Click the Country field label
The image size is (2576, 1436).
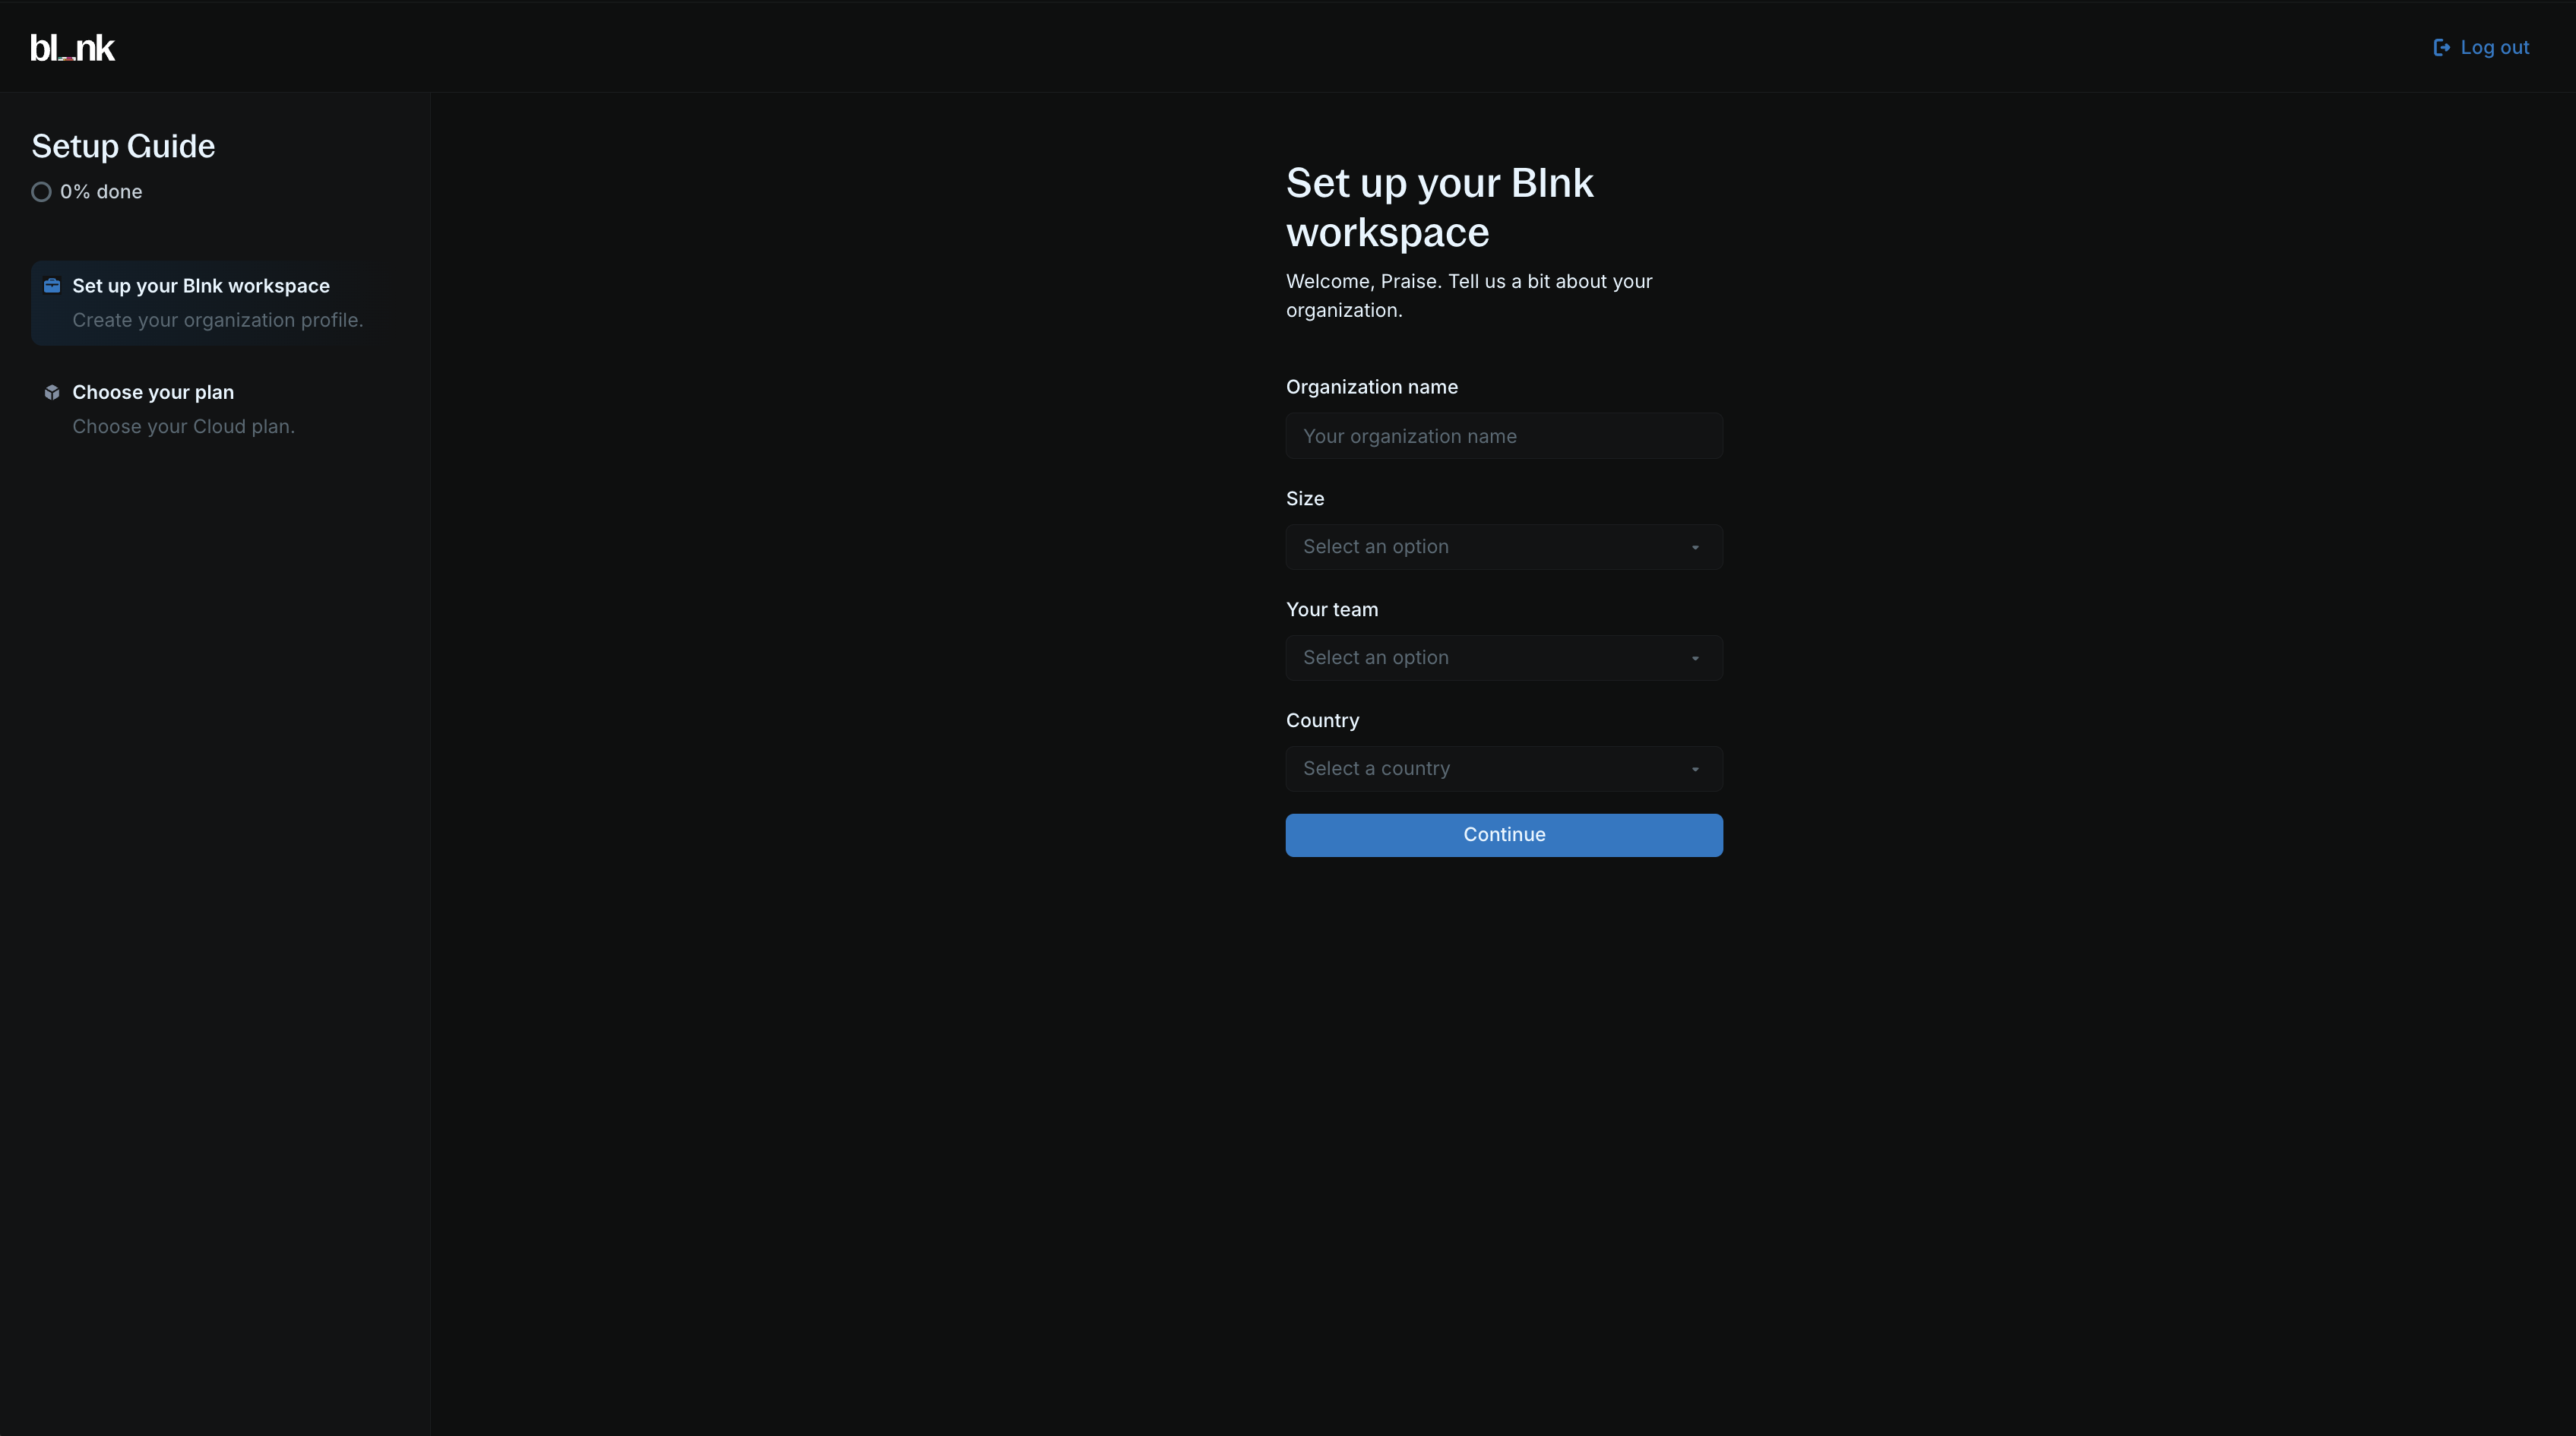[x=1322, y=720]
